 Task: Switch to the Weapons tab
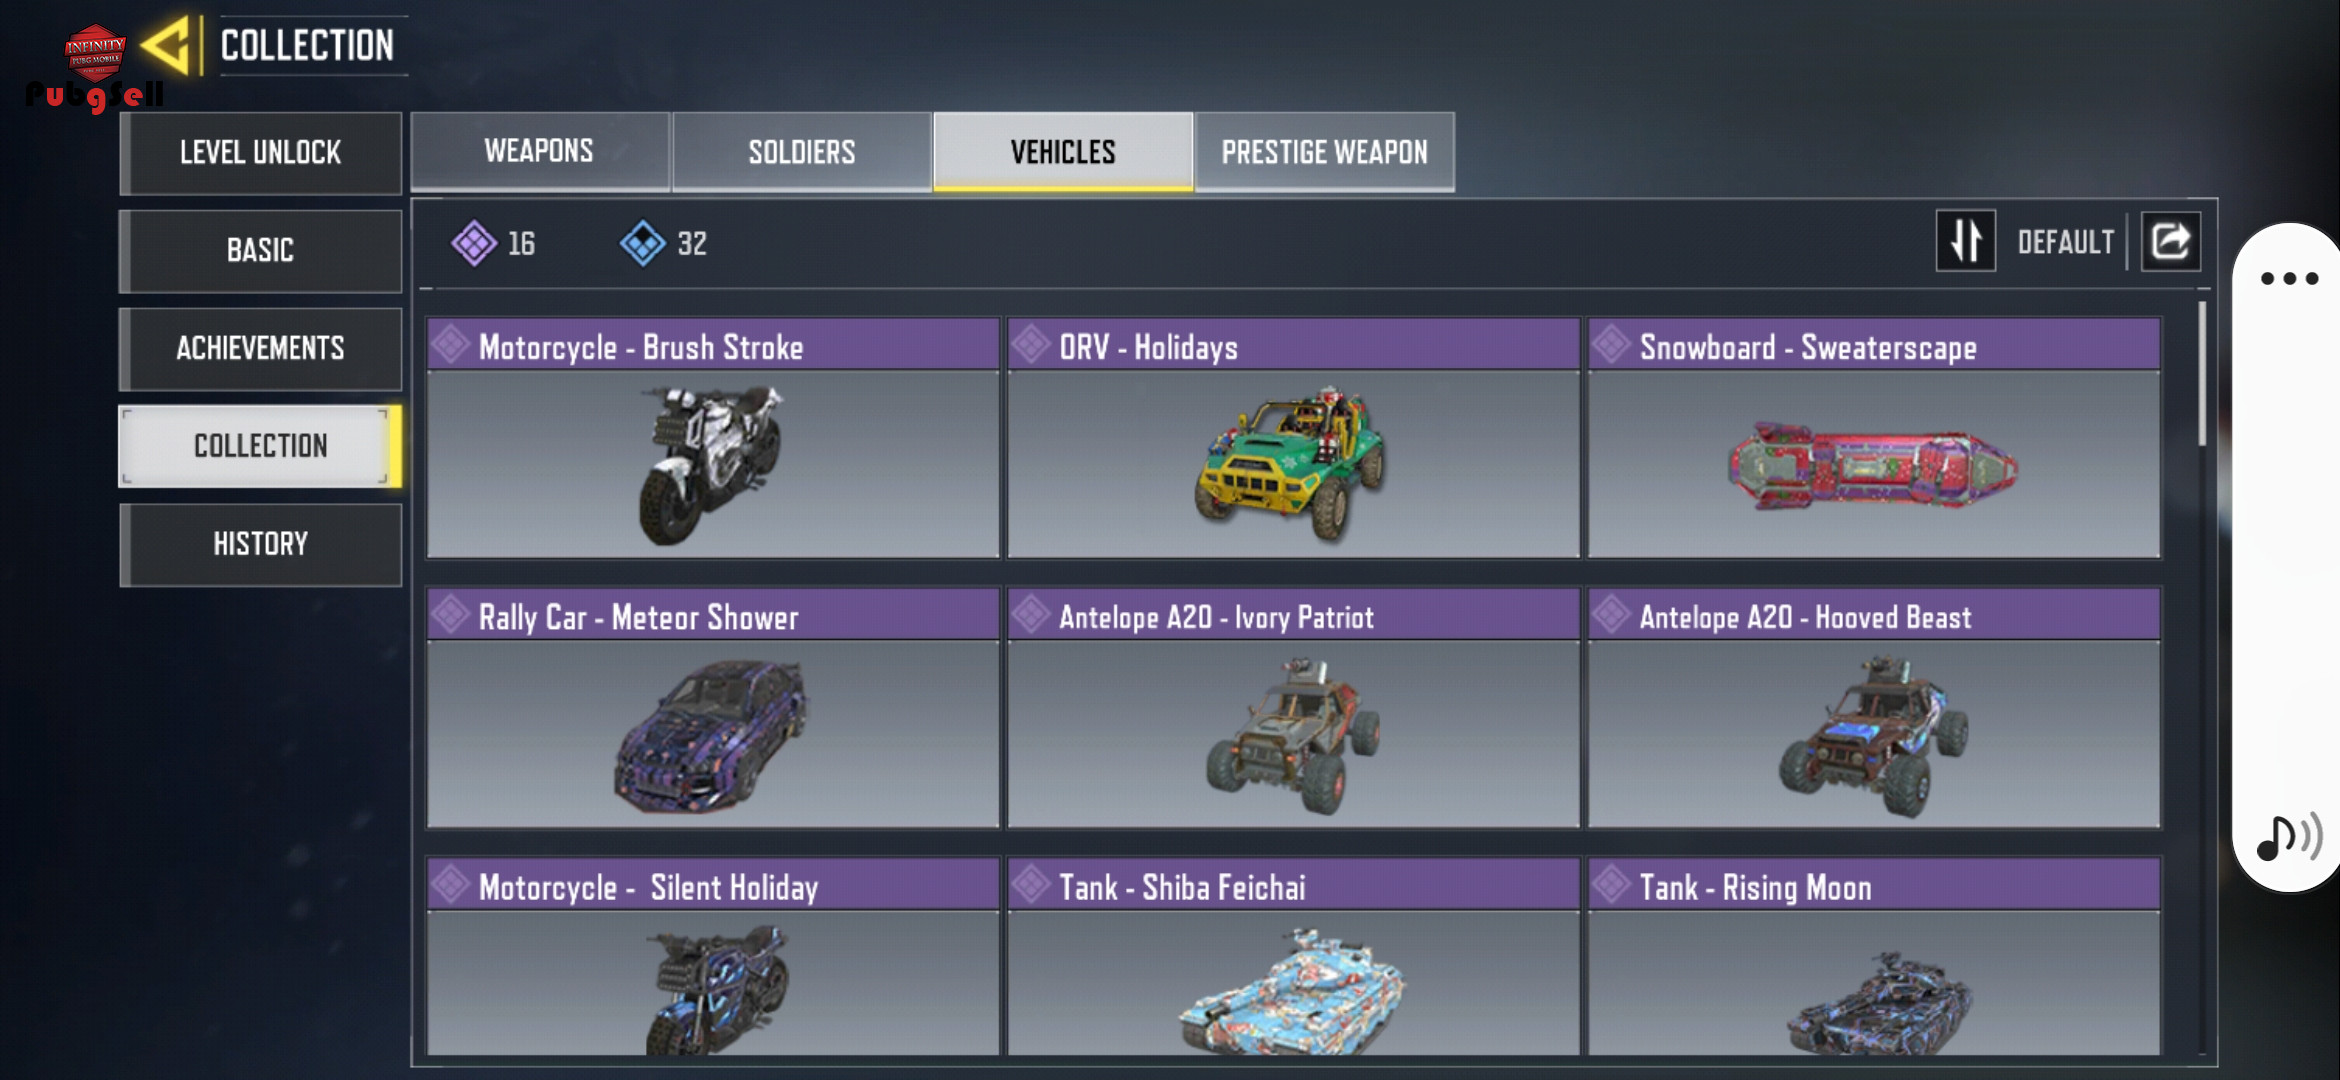(x=539, y=151)
